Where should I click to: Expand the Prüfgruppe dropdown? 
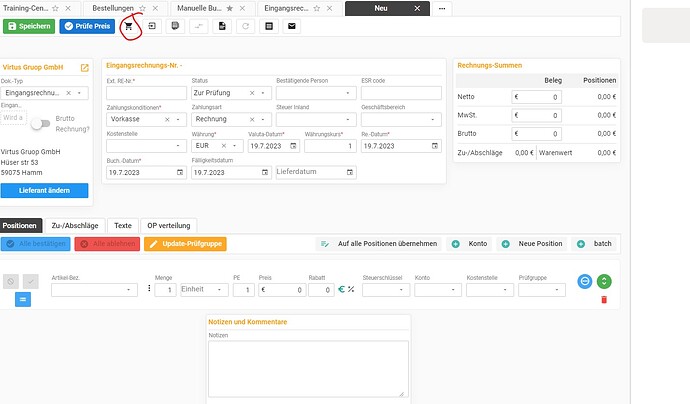click(x=557, y=290)
